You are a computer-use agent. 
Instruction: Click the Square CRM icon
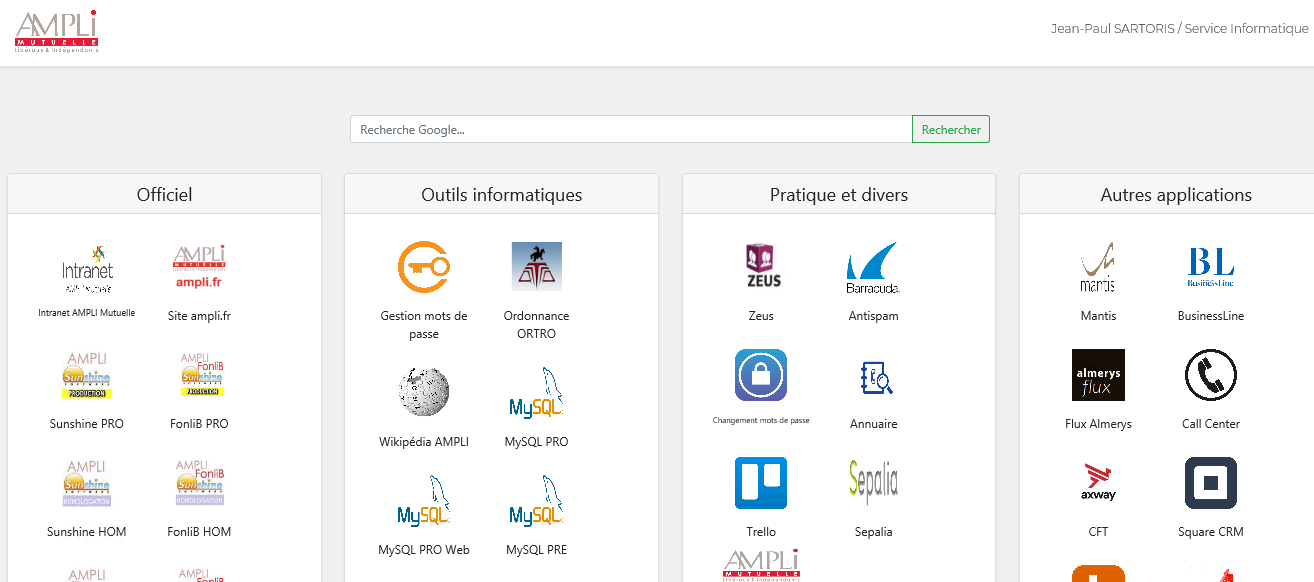1210,483
